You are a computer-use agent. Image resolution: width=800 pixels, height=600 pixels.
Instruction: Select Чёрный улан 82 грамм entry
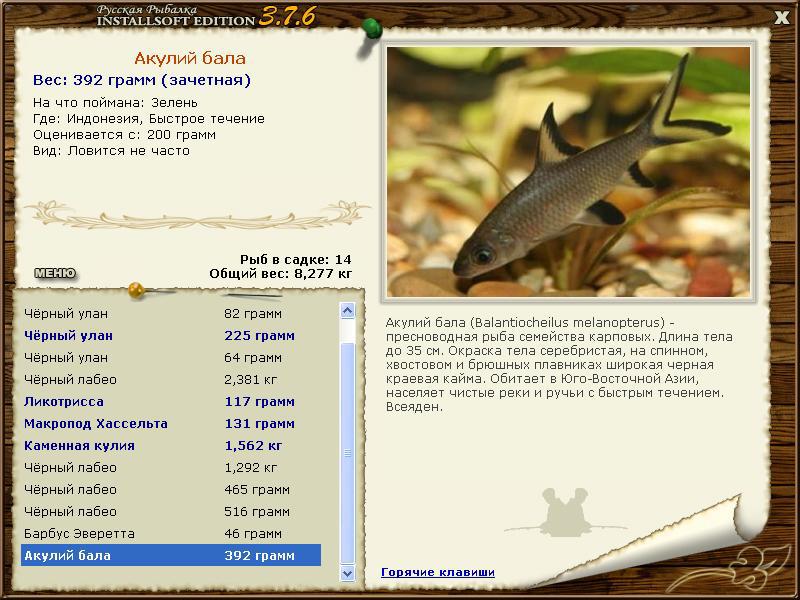point(171,314)
